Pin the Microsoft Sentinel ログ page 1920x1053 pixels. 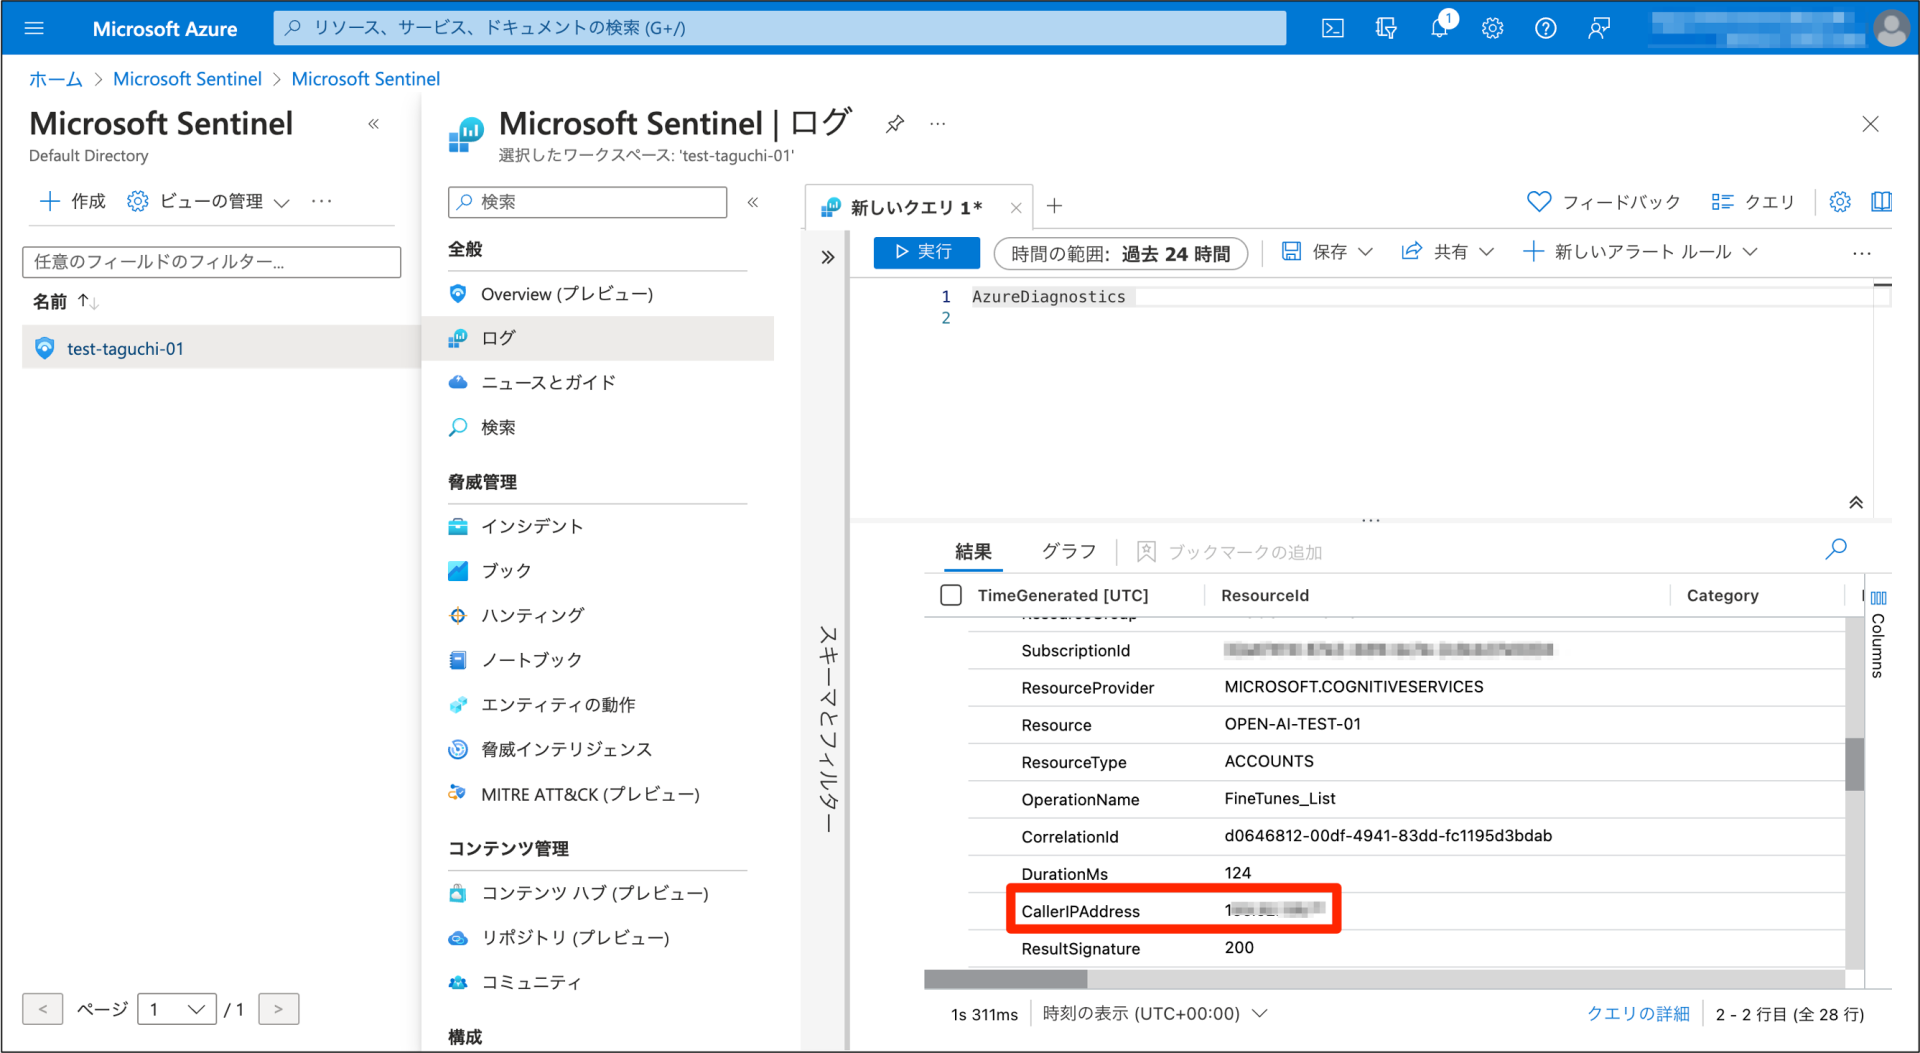[x=894, y=123]
